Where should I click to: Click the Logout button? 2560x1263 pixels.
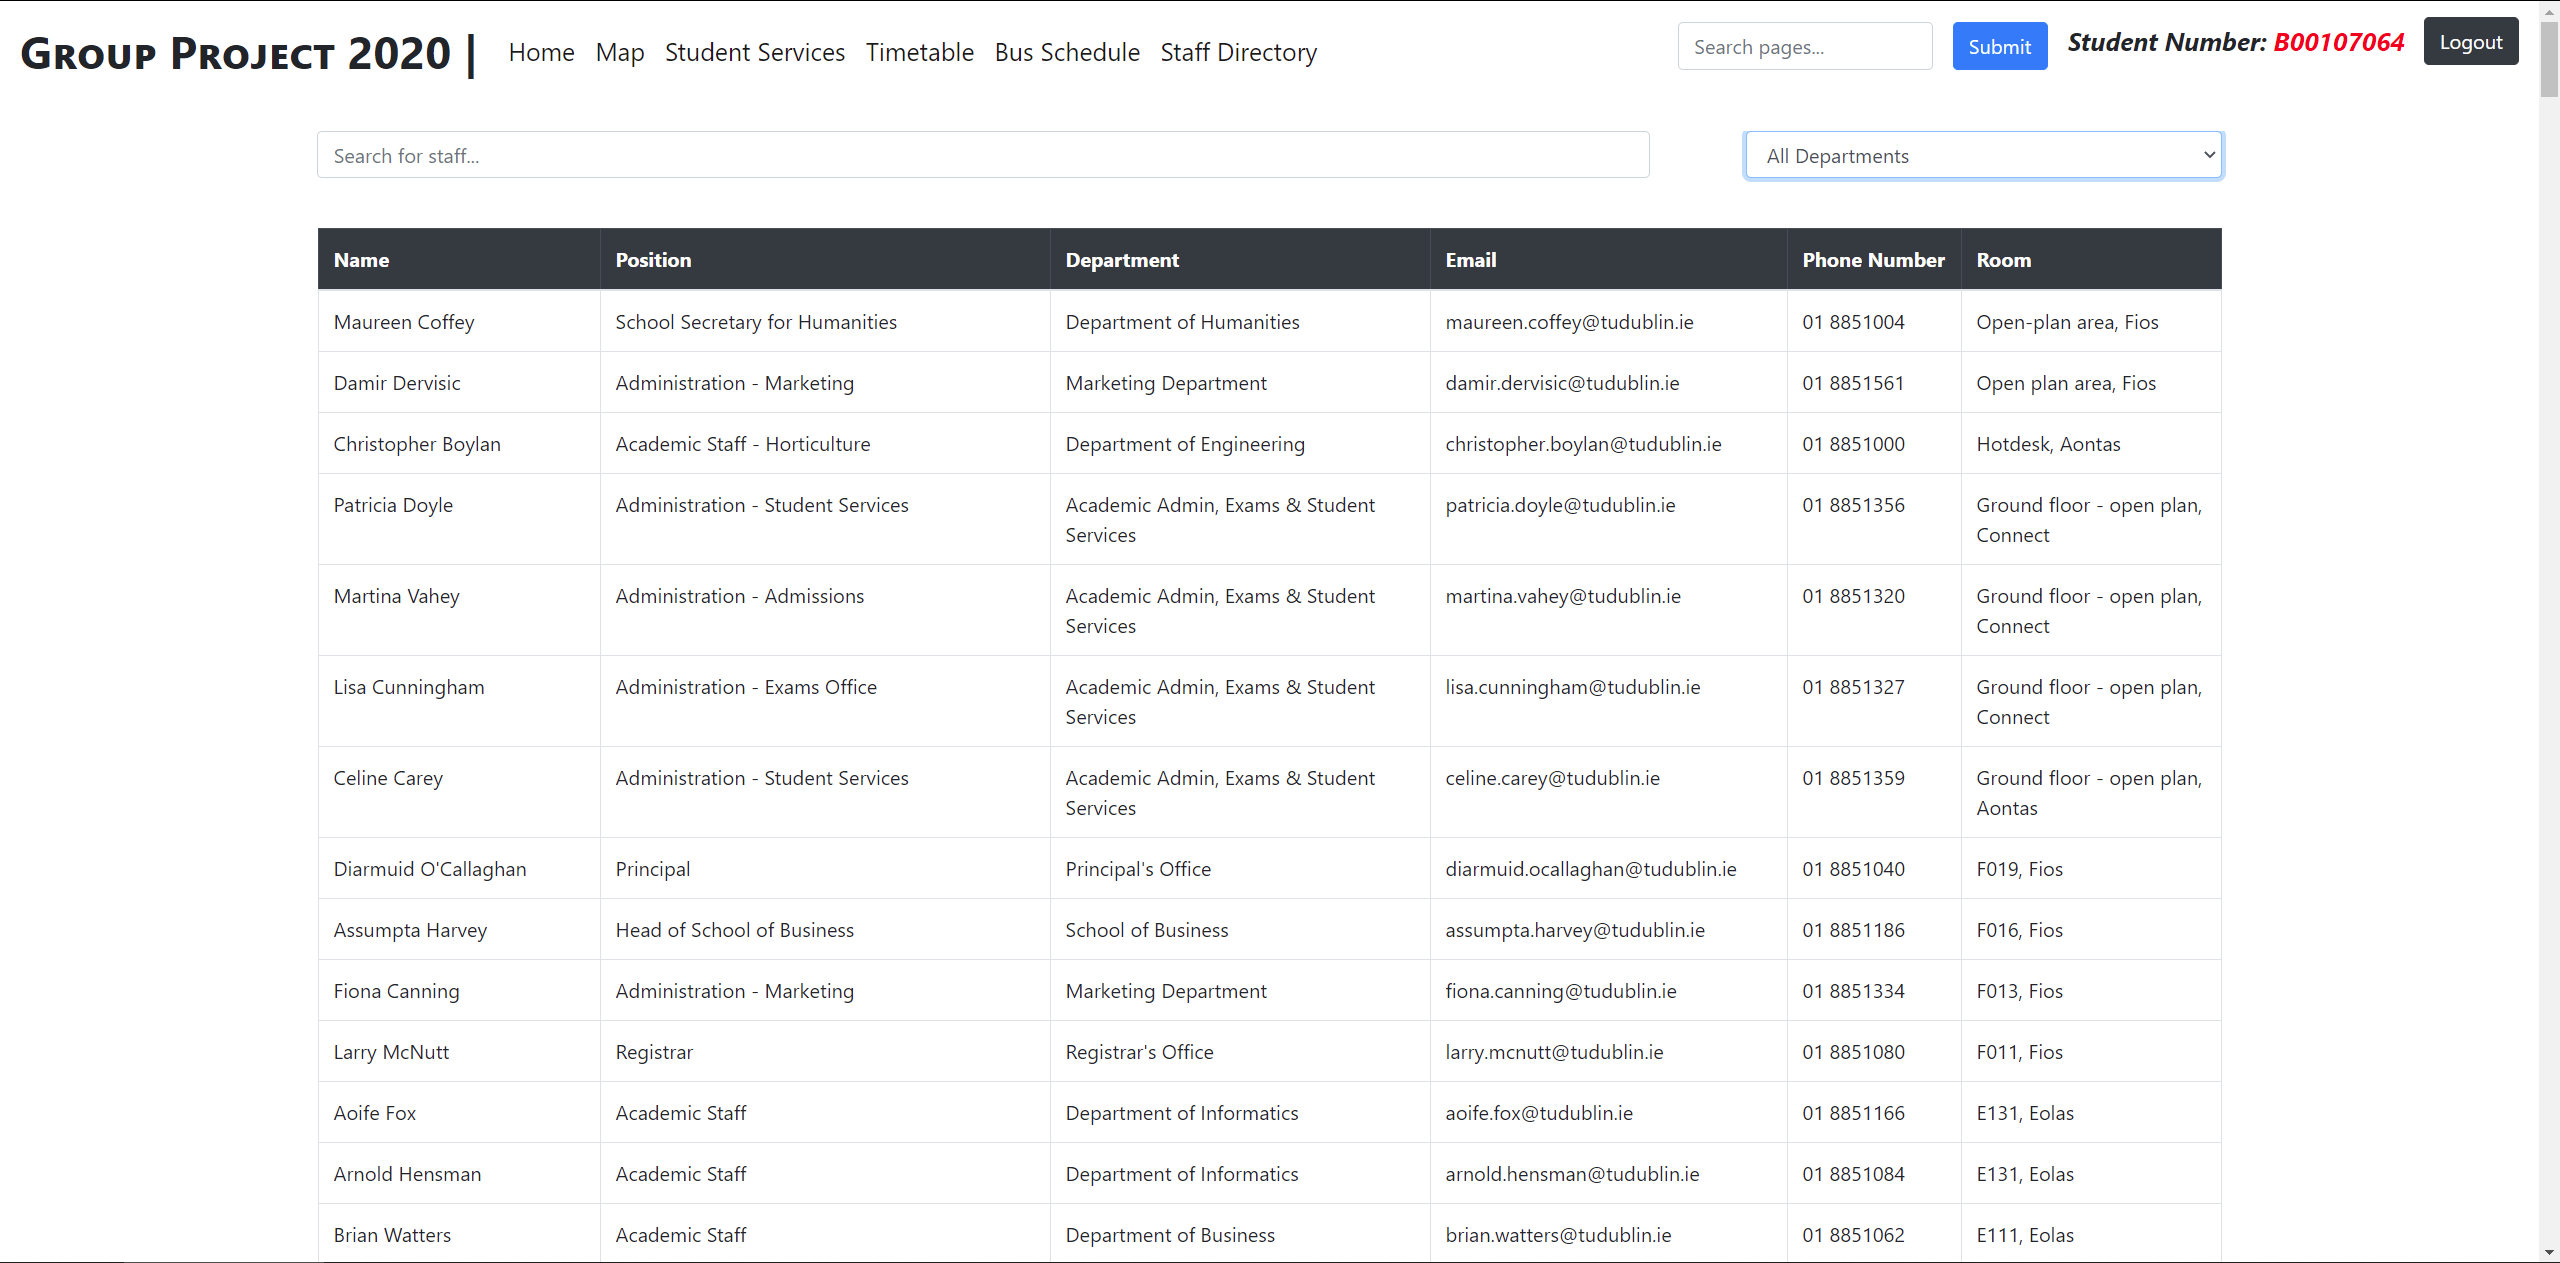(2471, 42)
